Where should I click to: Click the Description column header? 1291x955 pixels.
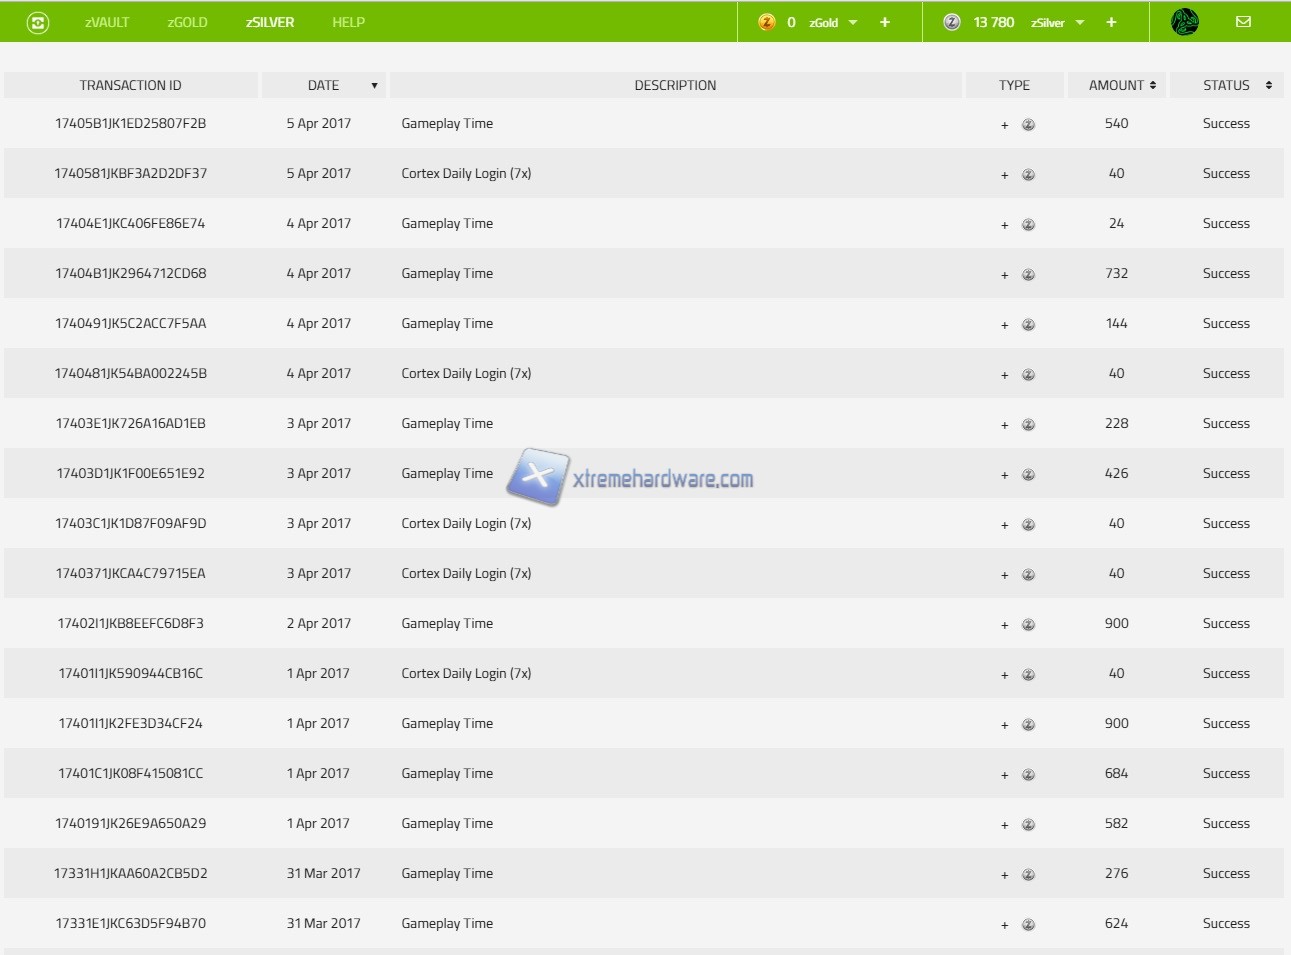point(675,85)
